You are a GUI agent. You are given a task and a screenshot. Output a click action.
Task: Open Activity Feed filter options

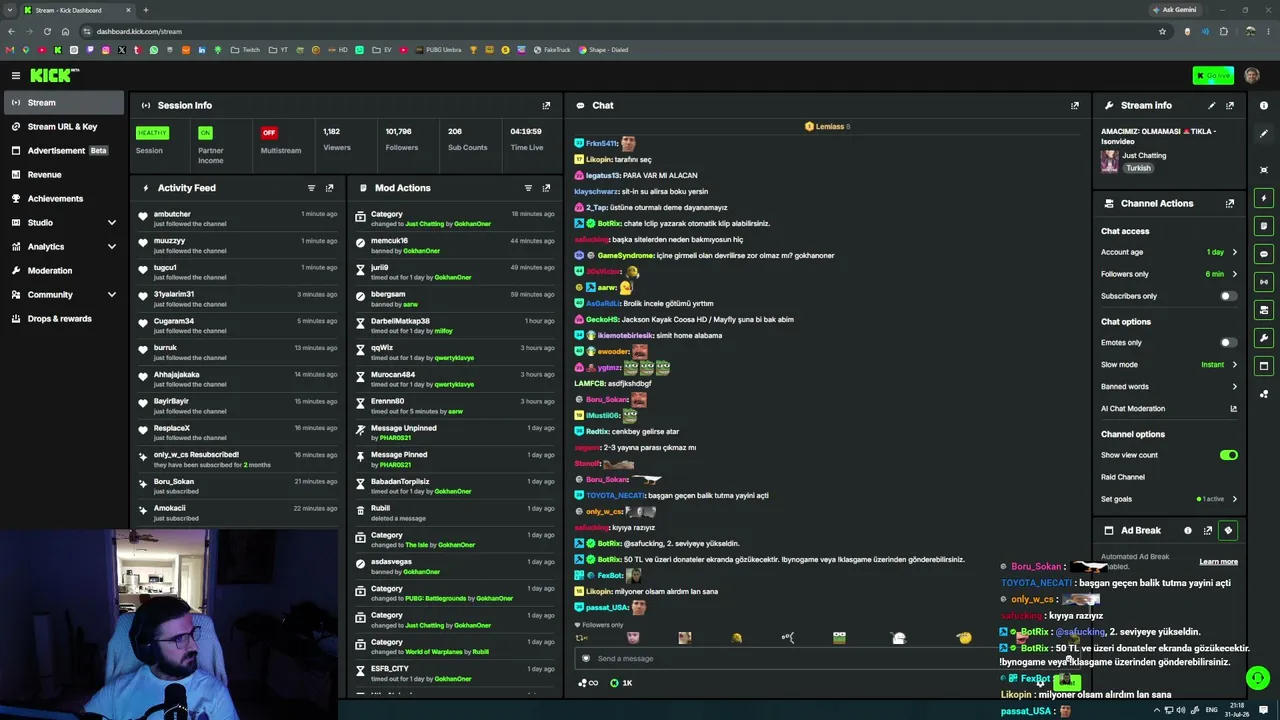312,188
